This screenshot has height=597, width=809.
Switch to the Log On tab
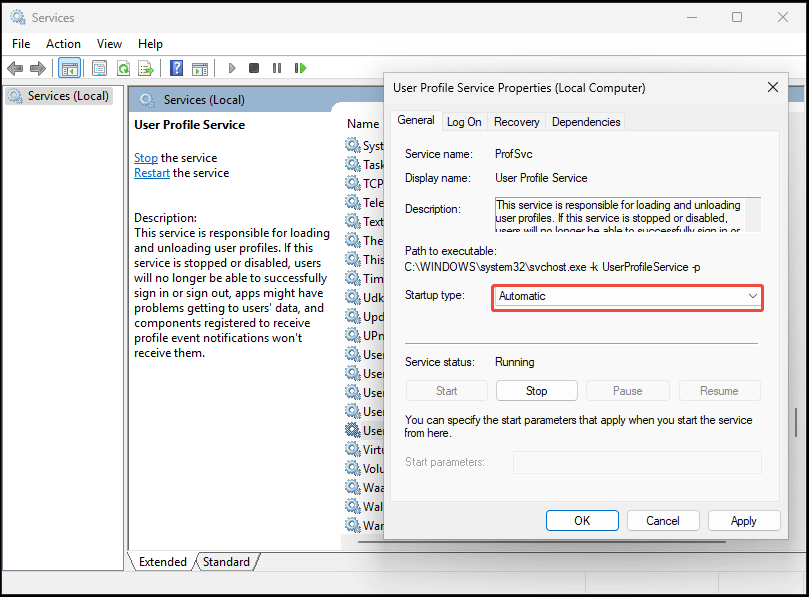[x=464, y=122]
